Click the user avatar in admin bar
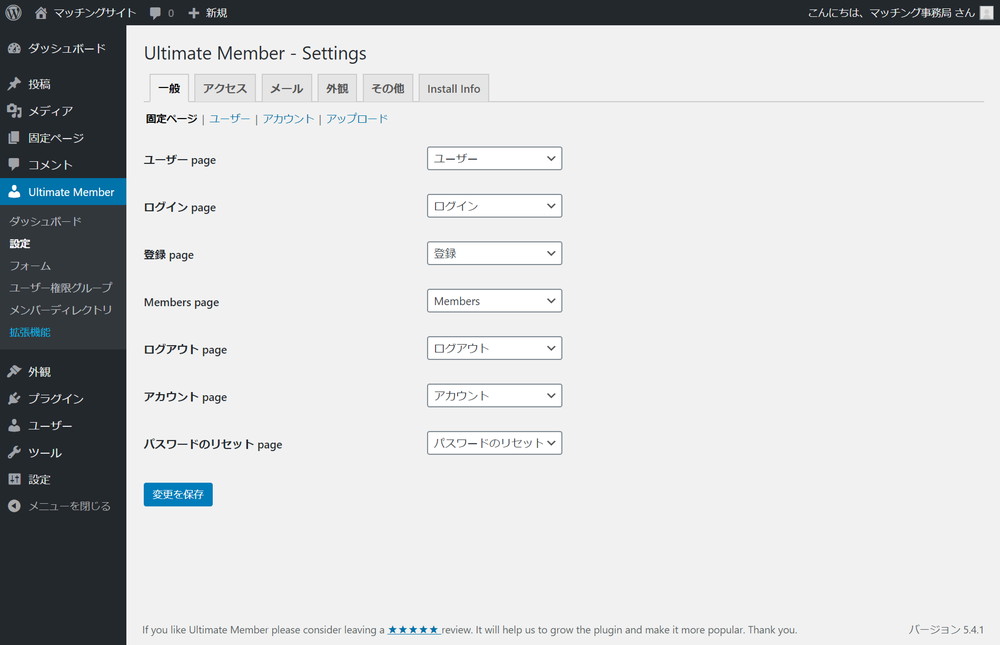The width and height of the screenshot is (1000, 645). tap(986, 13)
